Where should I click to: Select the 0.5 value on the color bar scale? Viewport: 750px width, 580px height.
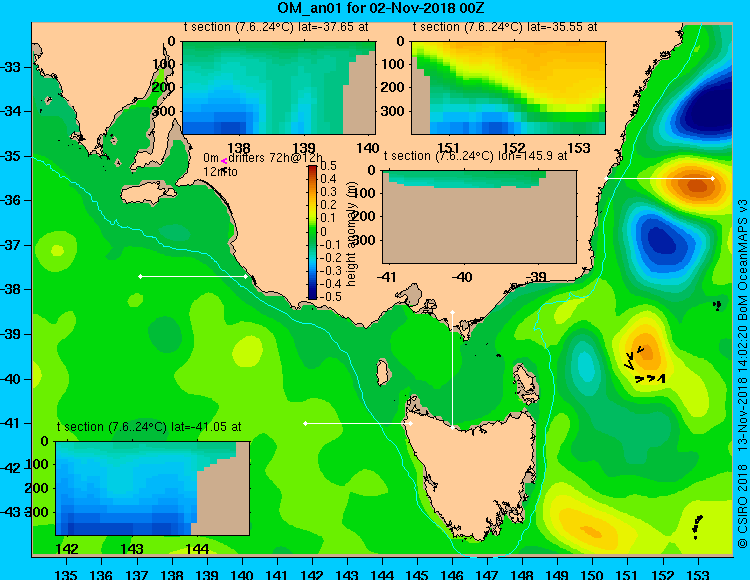coord(328,166)
